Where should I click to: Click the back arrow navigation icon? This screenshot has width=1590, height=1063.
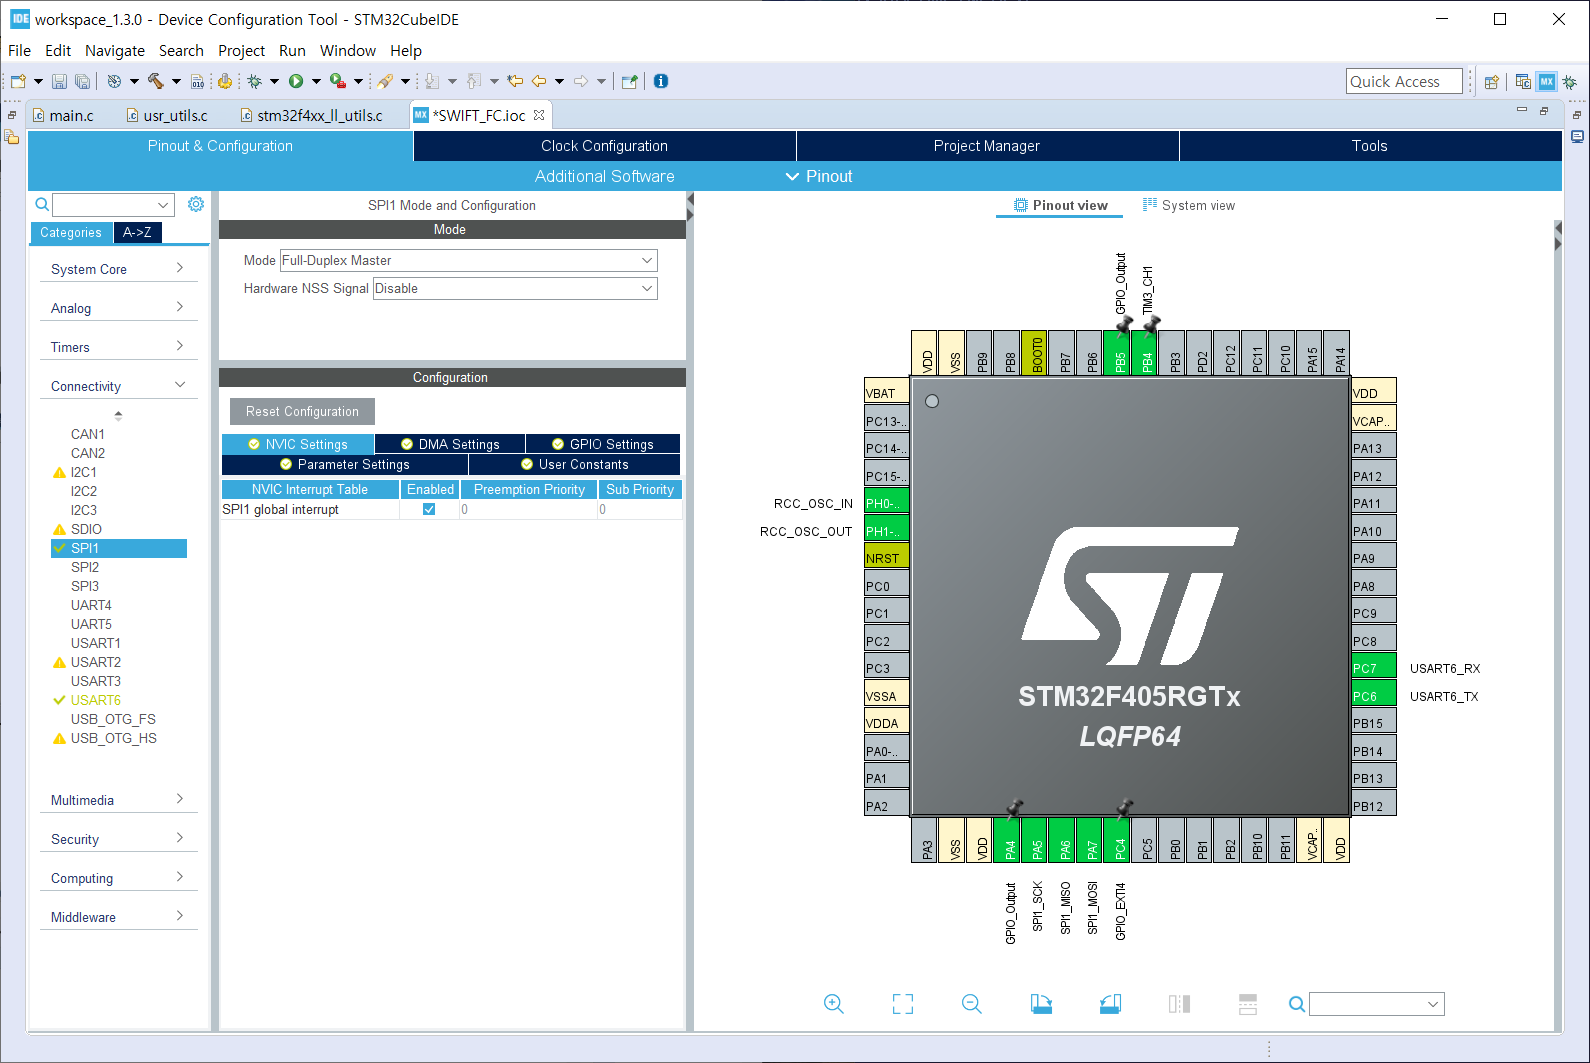(539, 81)
